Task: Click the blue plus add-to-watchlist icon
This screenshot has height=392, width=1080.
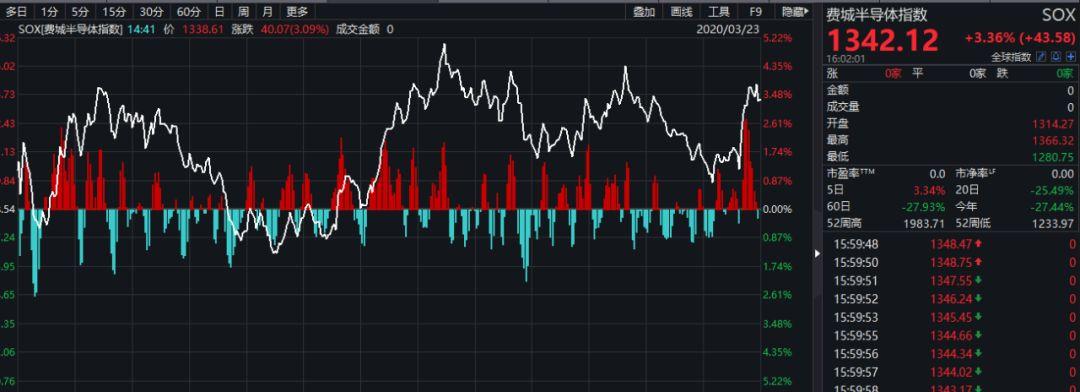Action: tap(1070, 57)
